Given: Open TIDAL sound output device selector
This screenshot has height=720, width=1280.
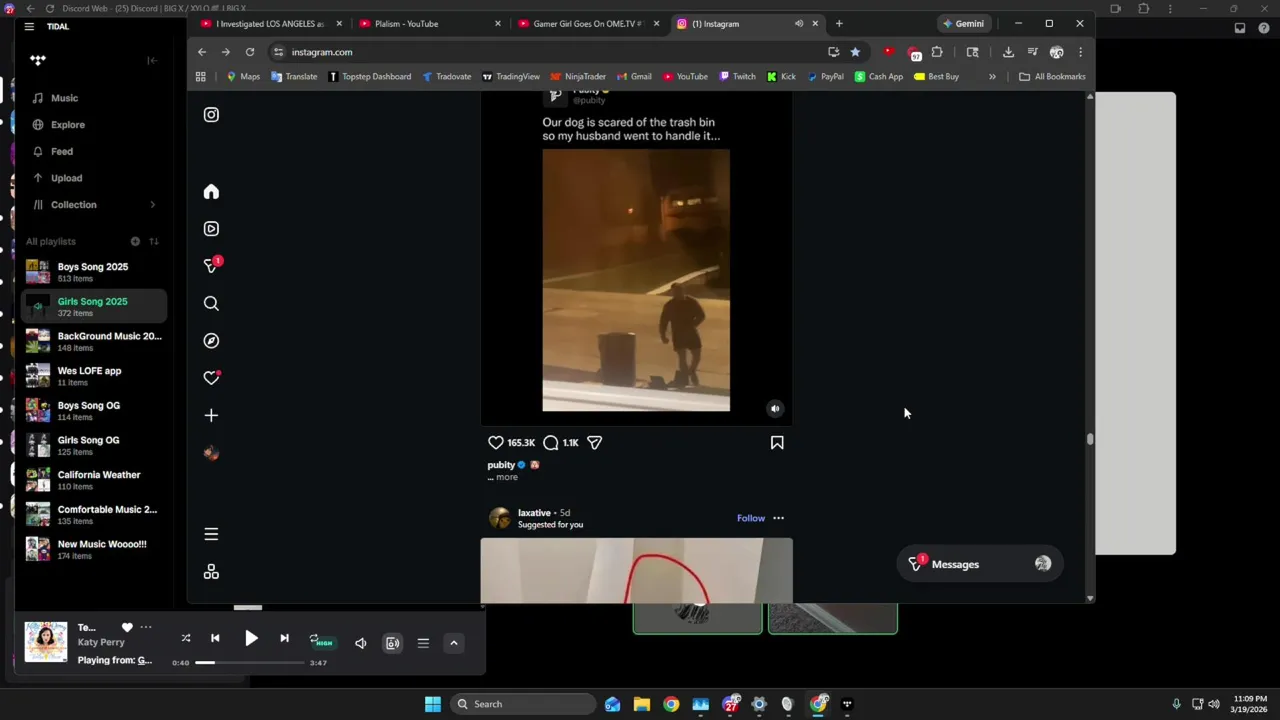Looking at the screenshot, I should pyautogui.click(x=392, y=643).
